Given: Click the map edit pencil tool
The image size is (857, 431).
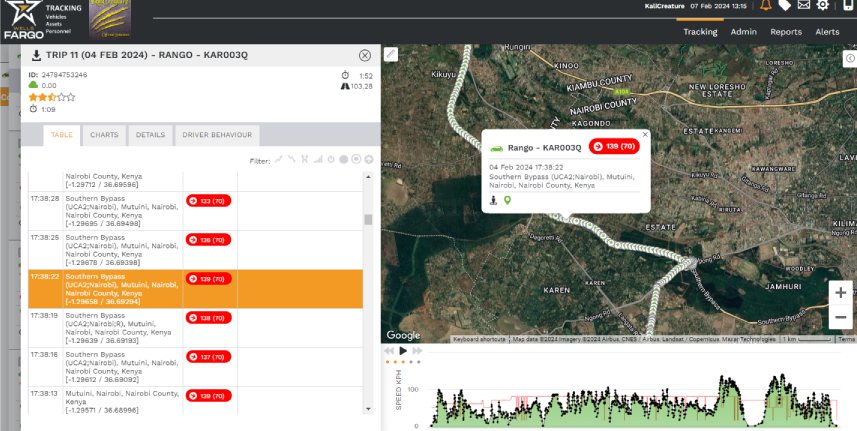Looking at the screenshot, I should [391, 54].
